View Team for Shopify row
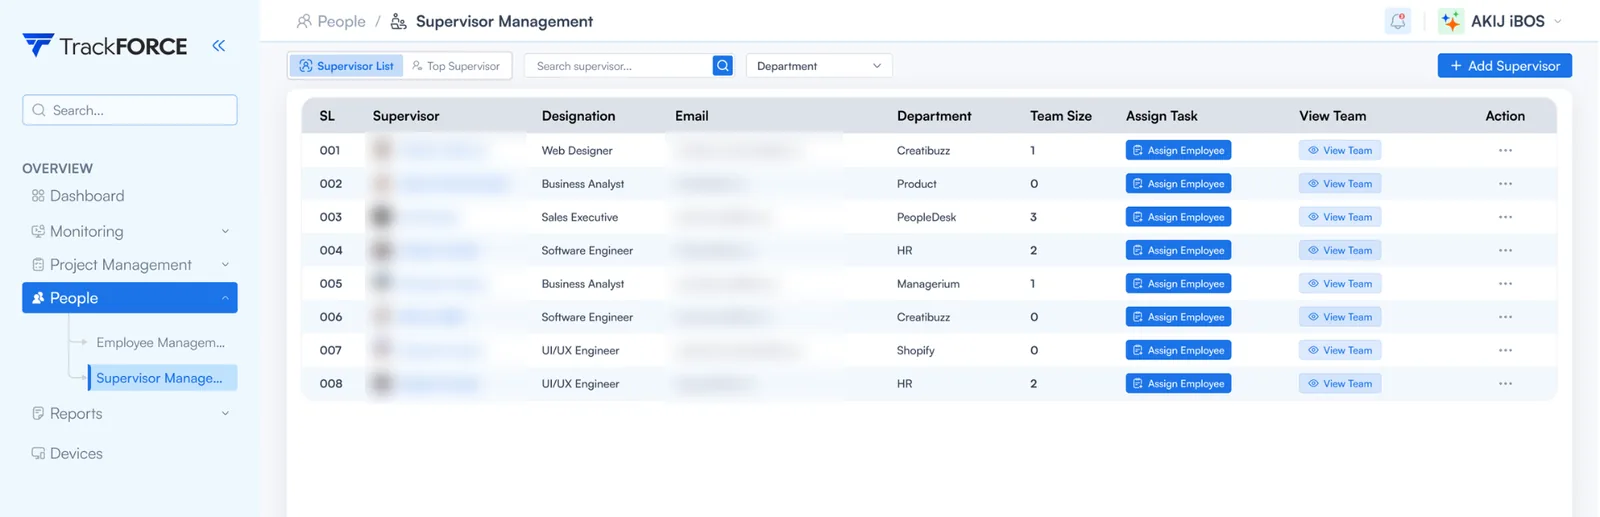Viewport: 1600px width, 517px height. (1340, 350)
